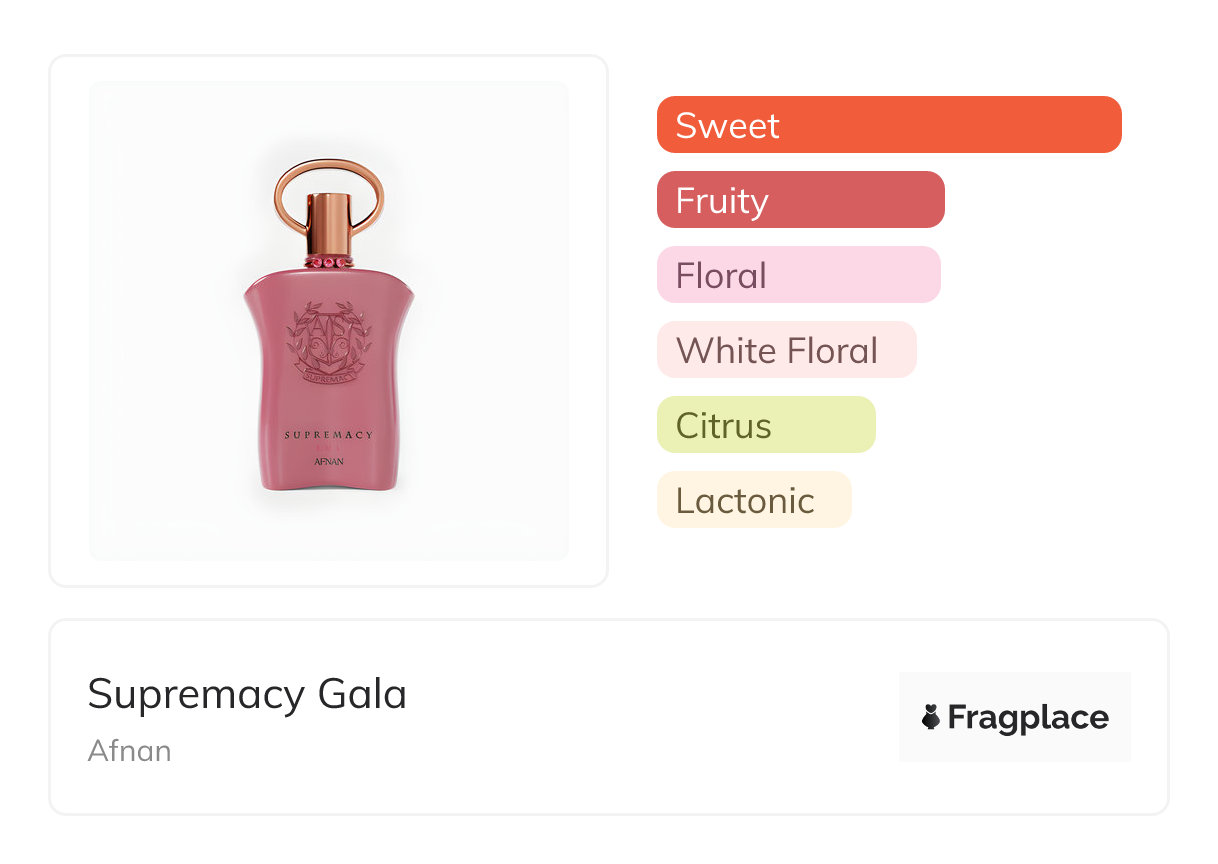Click the Lactonic accord bar
This screenshot has height=864, width=1218.
(753, 500)
